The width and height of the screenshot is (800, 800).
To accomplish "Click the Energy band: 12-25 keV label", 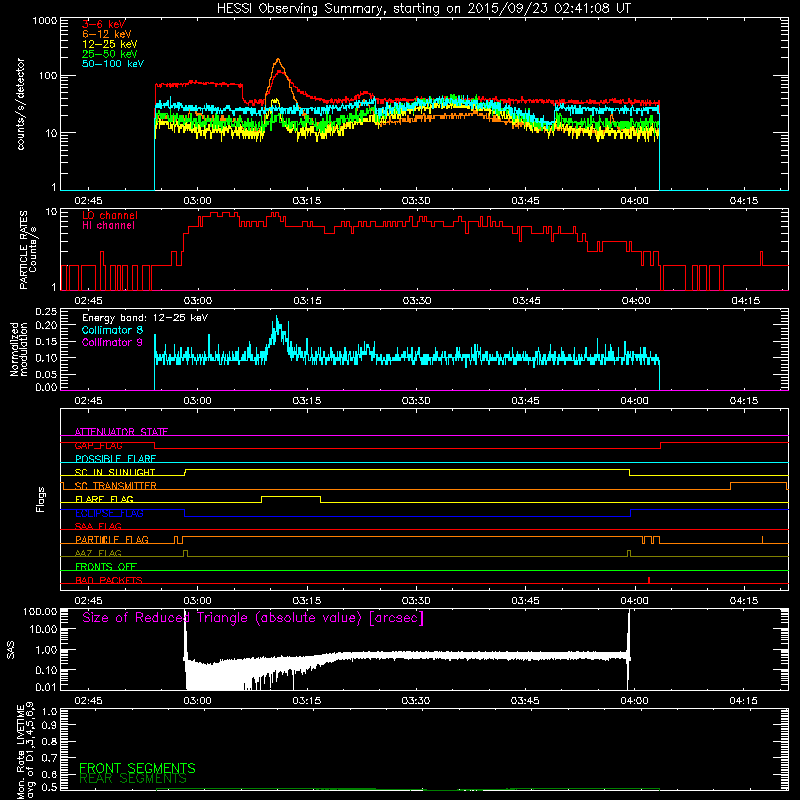I will (x=145, y=318).
